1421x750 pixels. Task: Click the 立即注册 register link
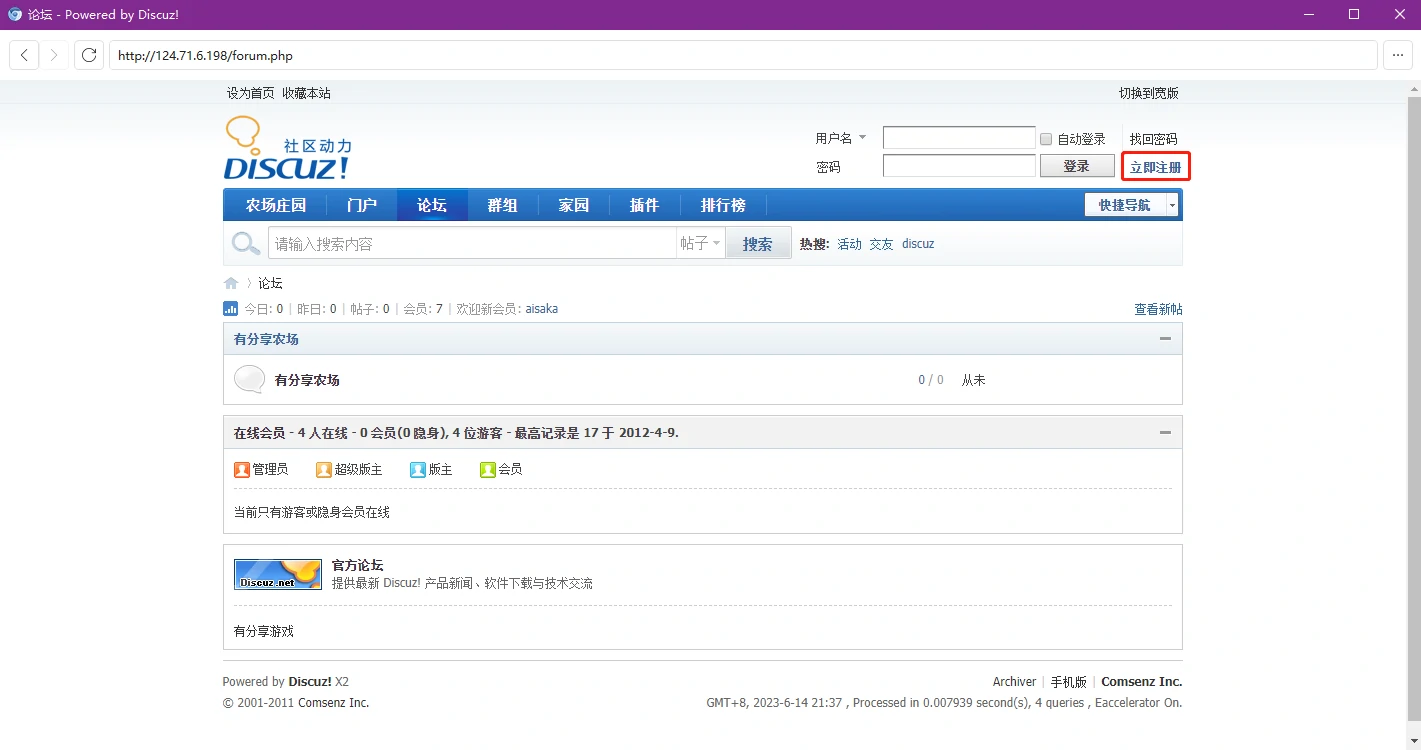coord(1155,167)
